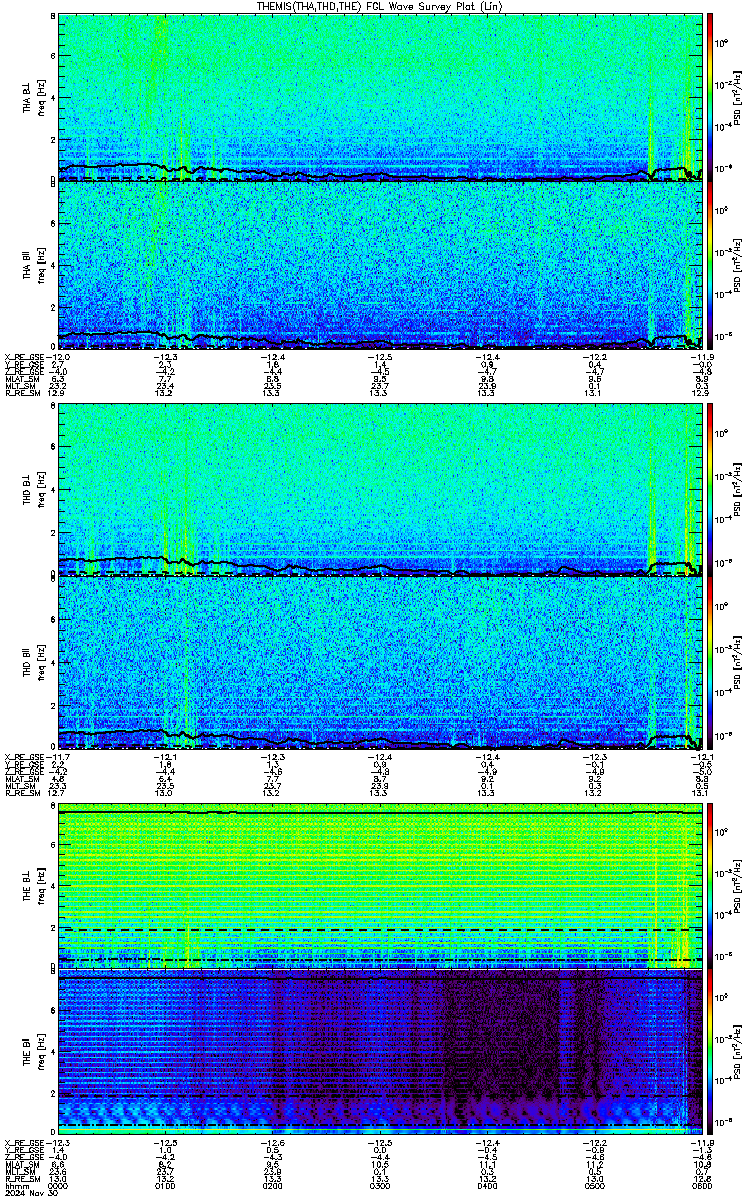Click the color bar beside THA B⊥ spectrogram
This screenshot has height=1200, width=750.
(x=710, y=97)
